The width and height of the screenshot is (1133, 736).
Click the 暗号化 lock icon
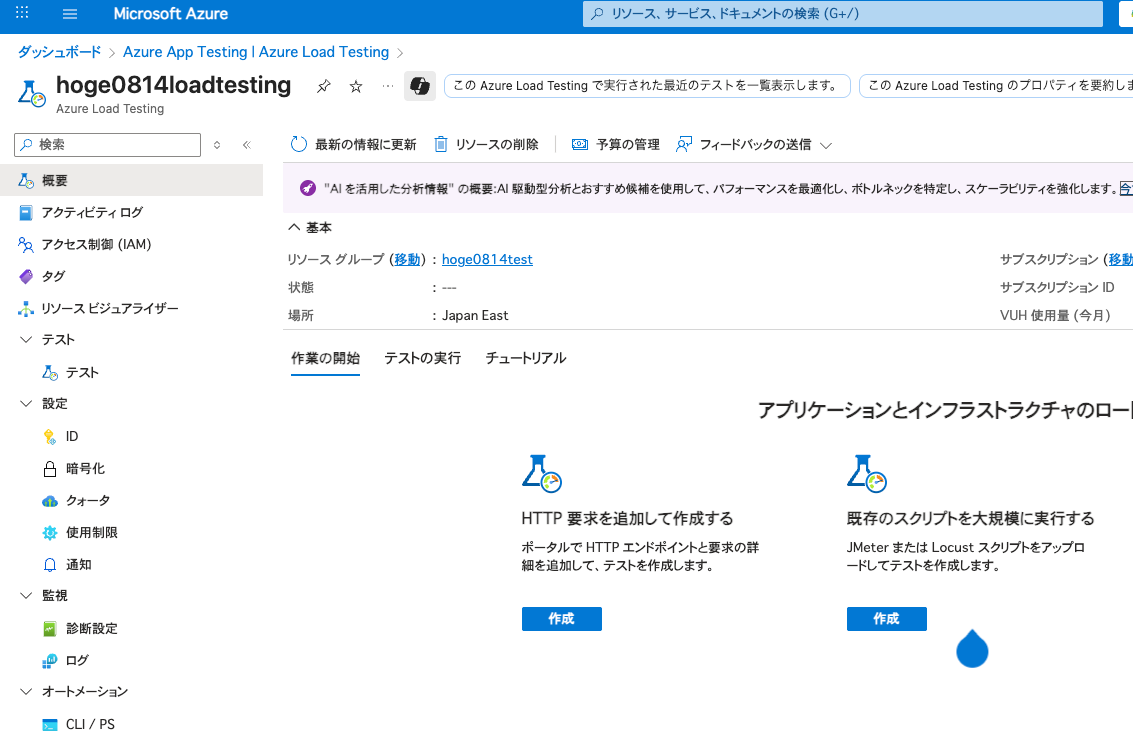(50, 469)
